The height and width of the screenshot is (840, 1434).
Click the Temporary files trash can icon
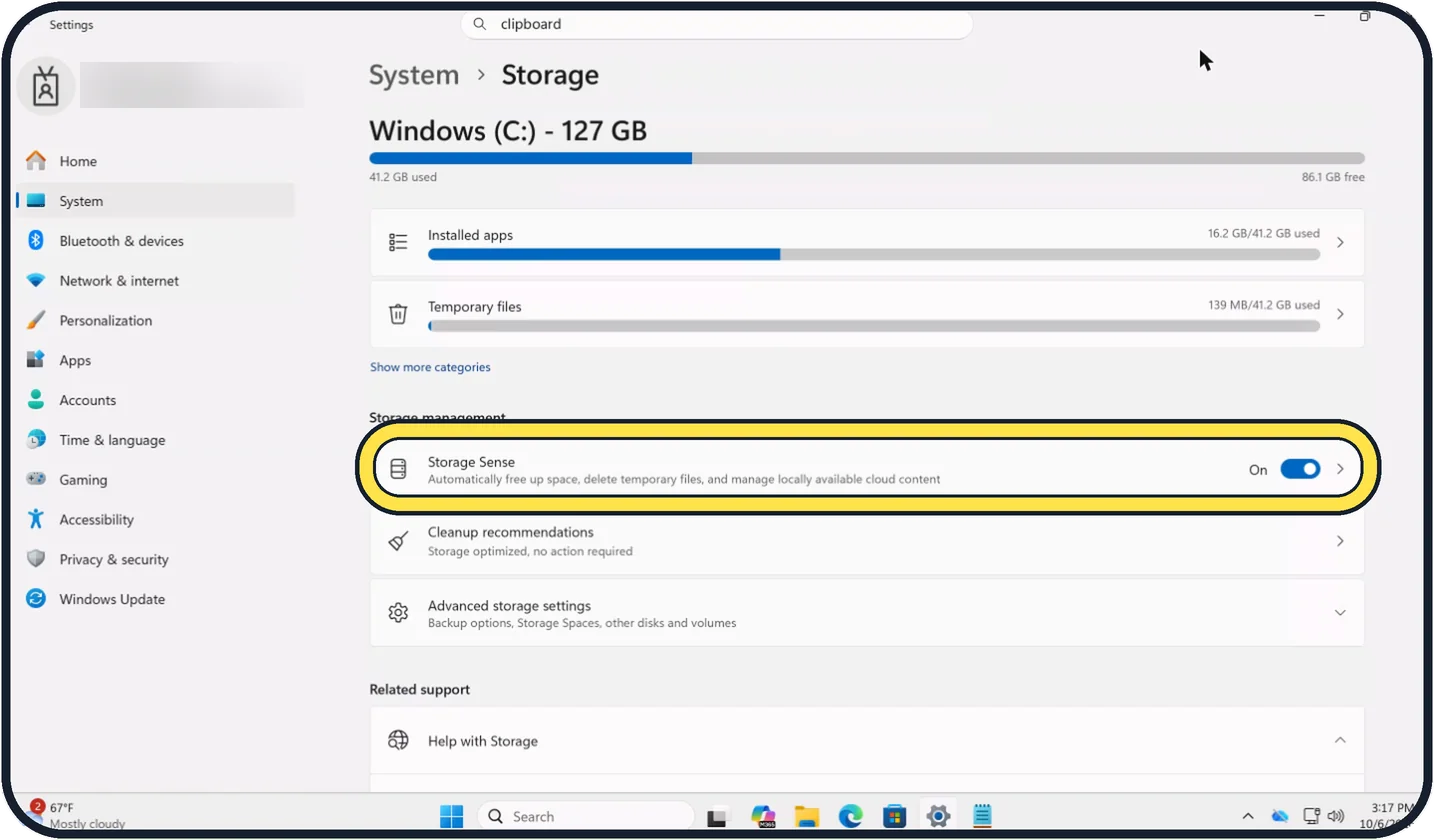(x=398, y=314)
